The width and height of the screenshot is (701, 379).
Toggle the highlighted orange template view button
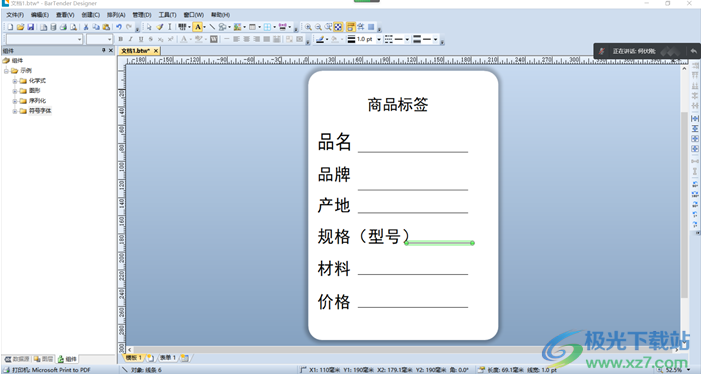pyautogui.click(x=351, y=27)
